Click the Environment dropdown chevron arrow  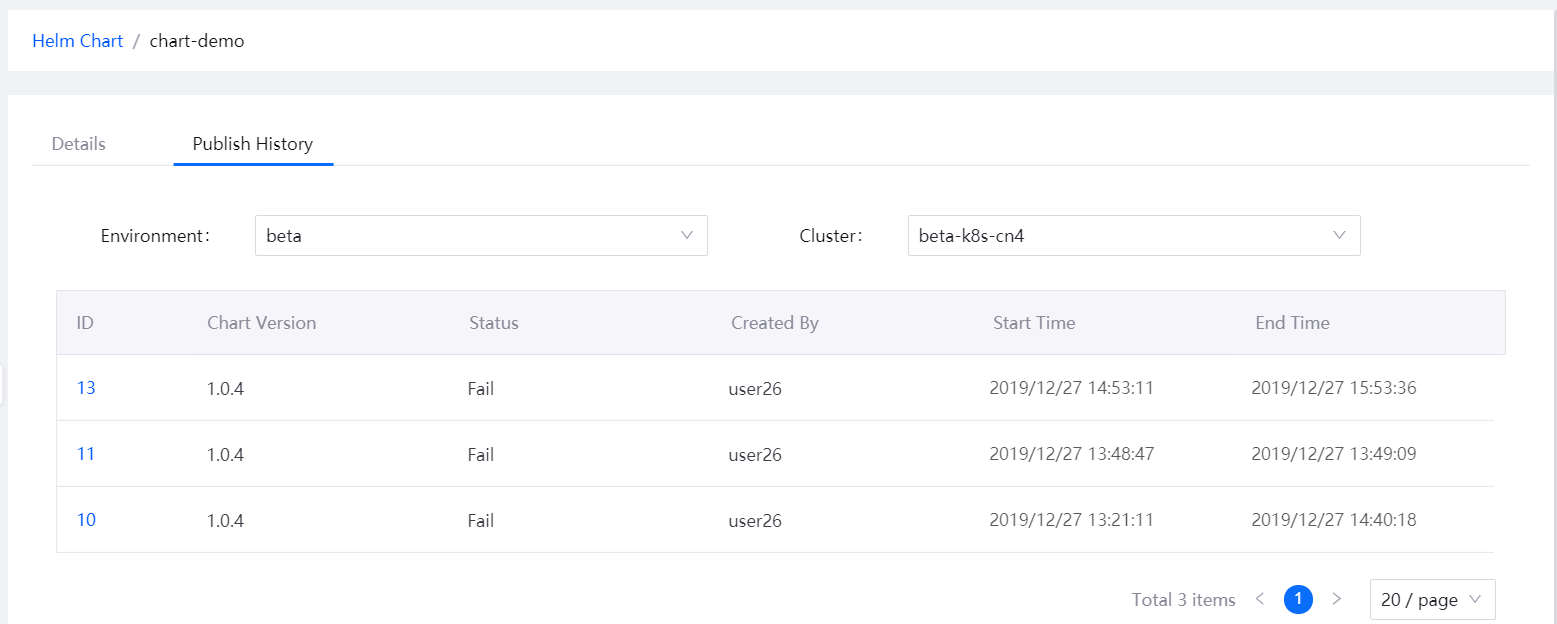(687, 236)
